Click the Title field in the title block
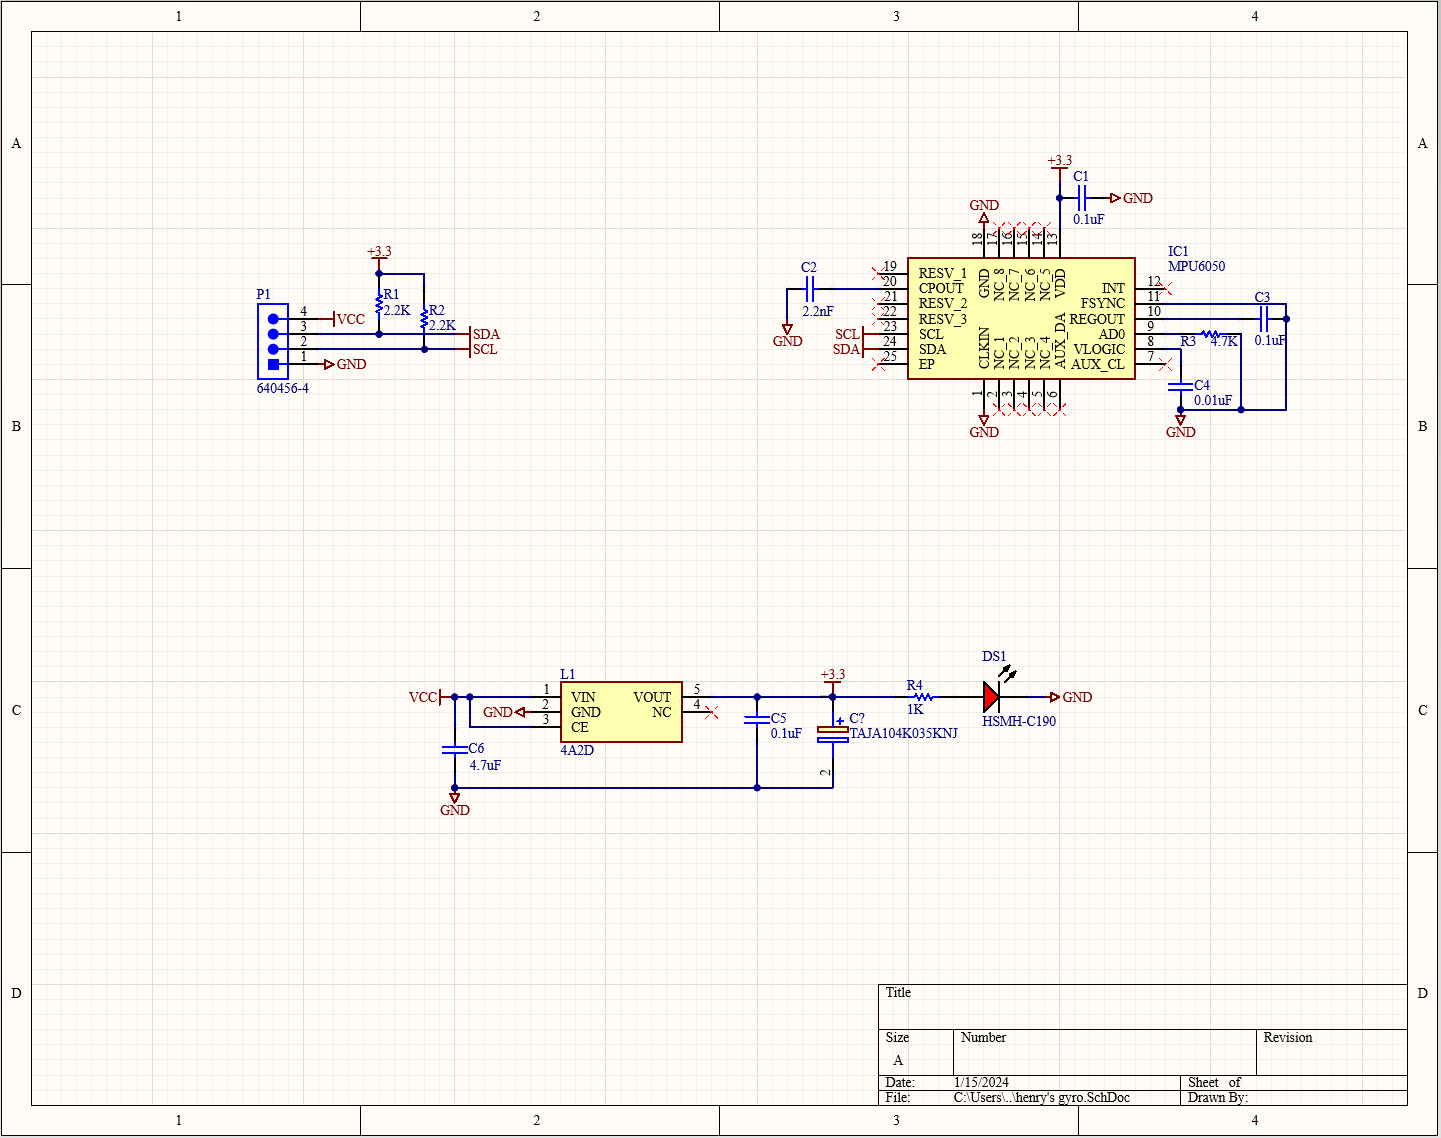The height and width of the screenshot is (1138, 1441). coord(897,992)
